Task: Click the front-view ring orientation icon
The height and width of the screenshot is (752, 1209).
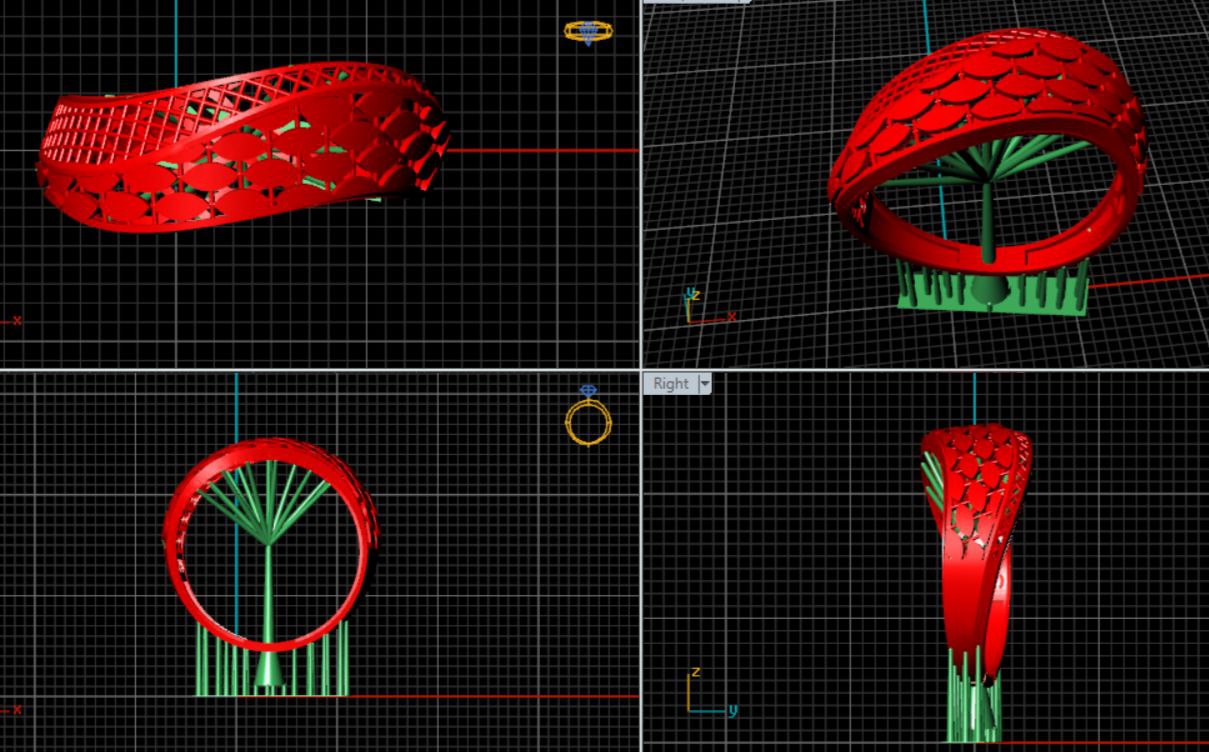Action: click(588, 416)
